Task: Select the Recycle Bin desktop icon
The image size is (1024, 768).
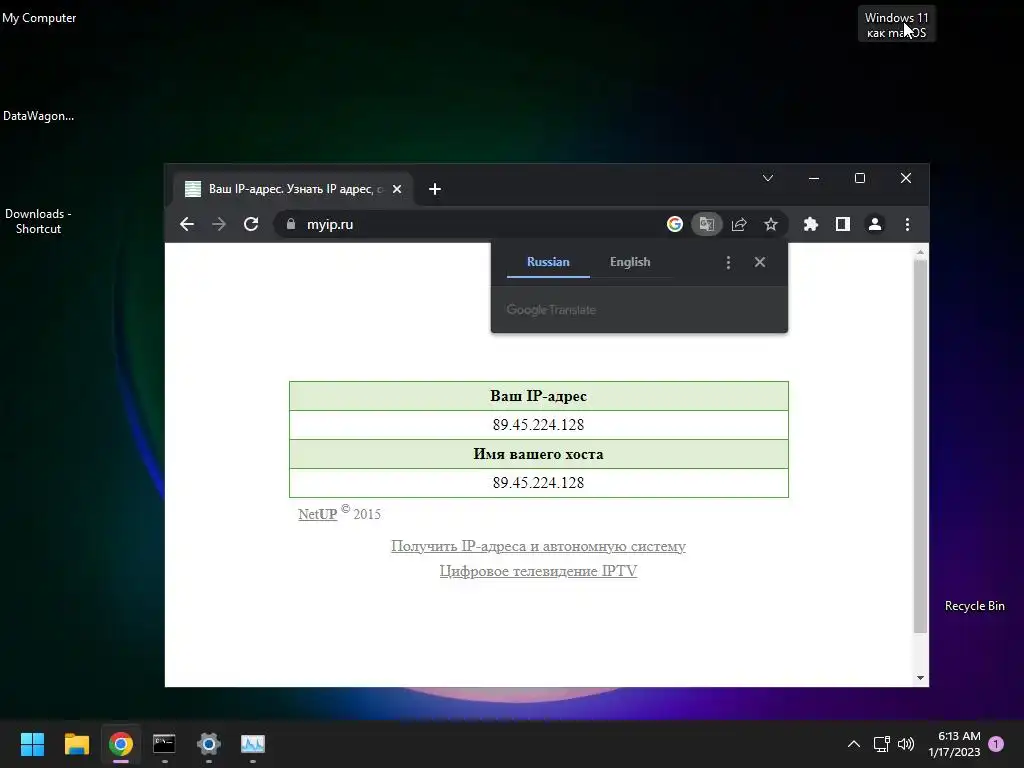Action: (974, 605)
